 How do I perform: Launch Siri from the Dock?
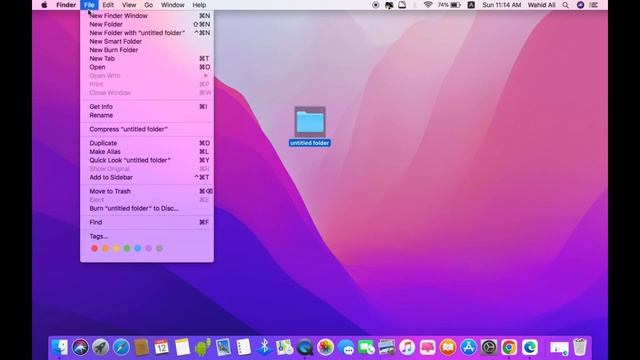(80, 347)
